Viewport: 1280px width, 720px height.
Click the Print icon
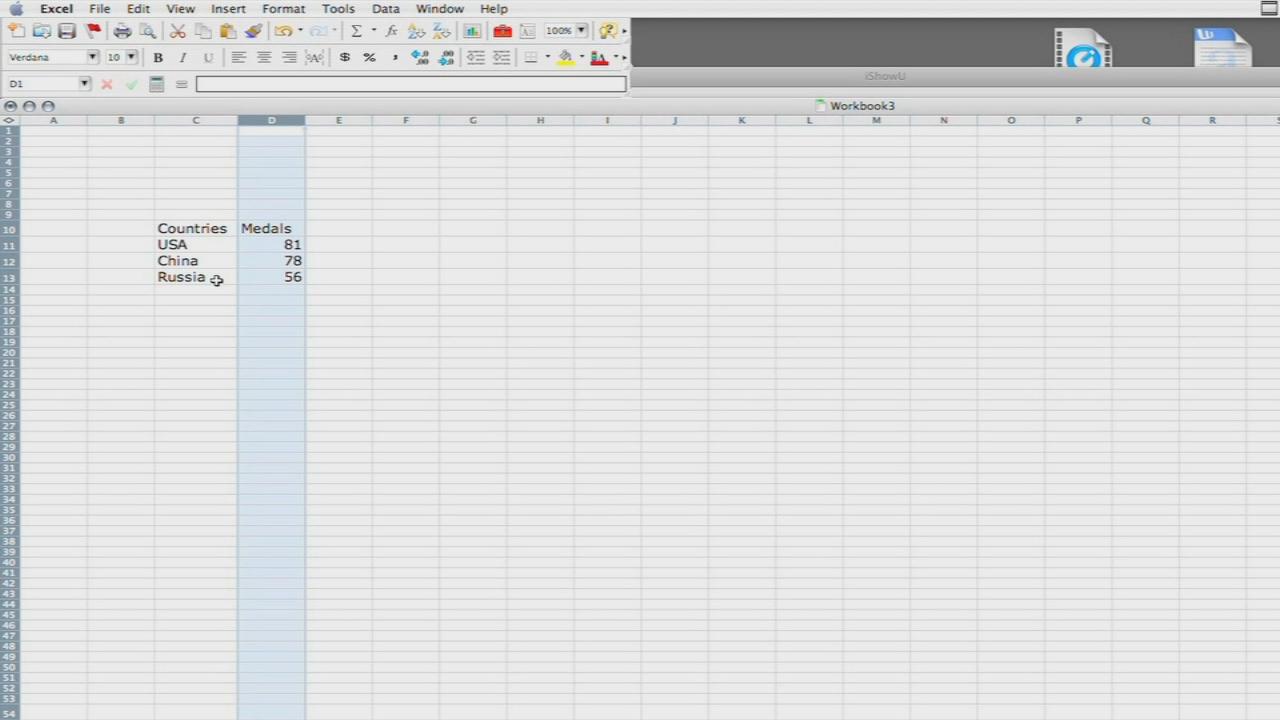click(x=121, y=31)
